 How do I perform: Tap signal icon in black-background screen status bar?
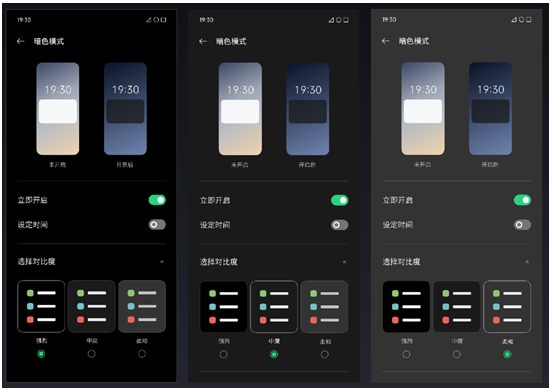pyautogui.click(x=149, y=20)
